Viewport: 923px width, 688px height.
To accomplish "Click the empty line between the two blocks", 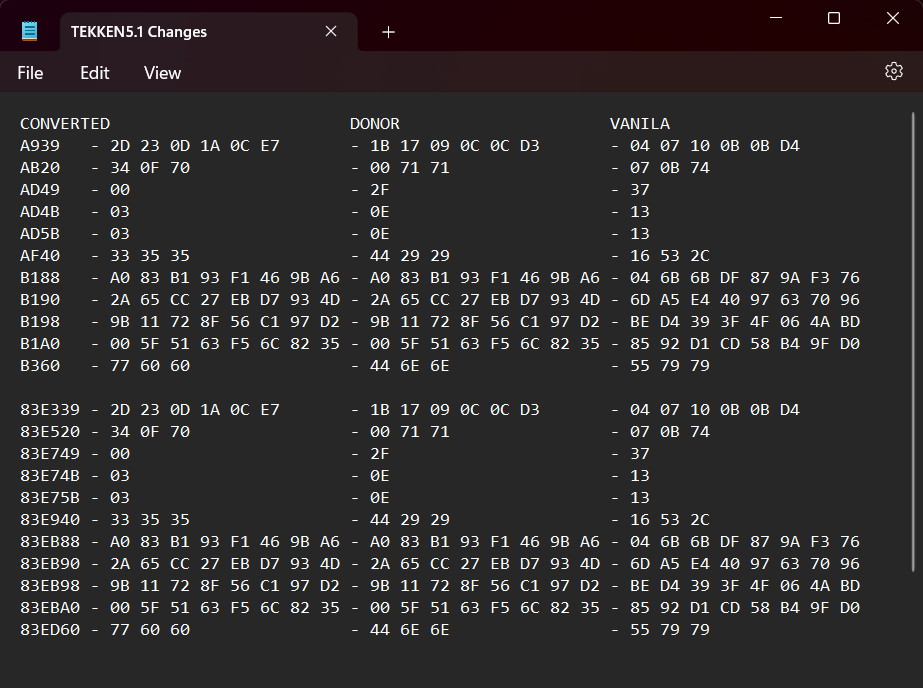I will click(459, 387).
